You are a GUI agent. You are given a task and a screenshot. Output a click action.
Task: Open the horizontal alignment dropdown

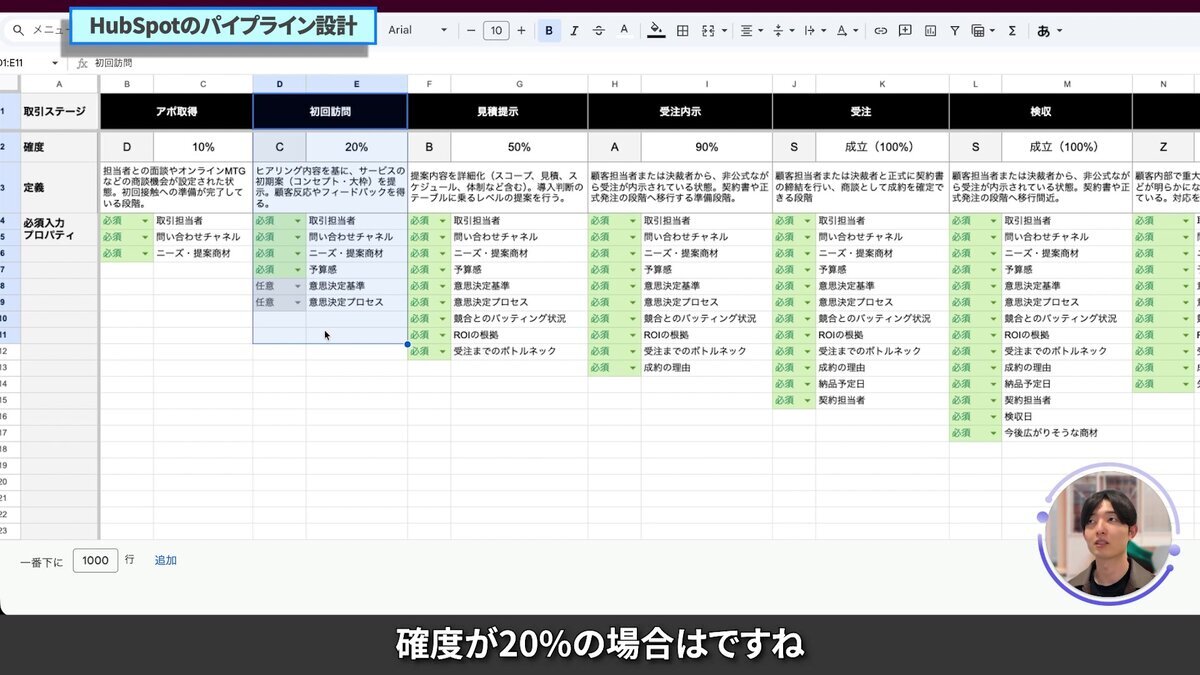[759, 30]
